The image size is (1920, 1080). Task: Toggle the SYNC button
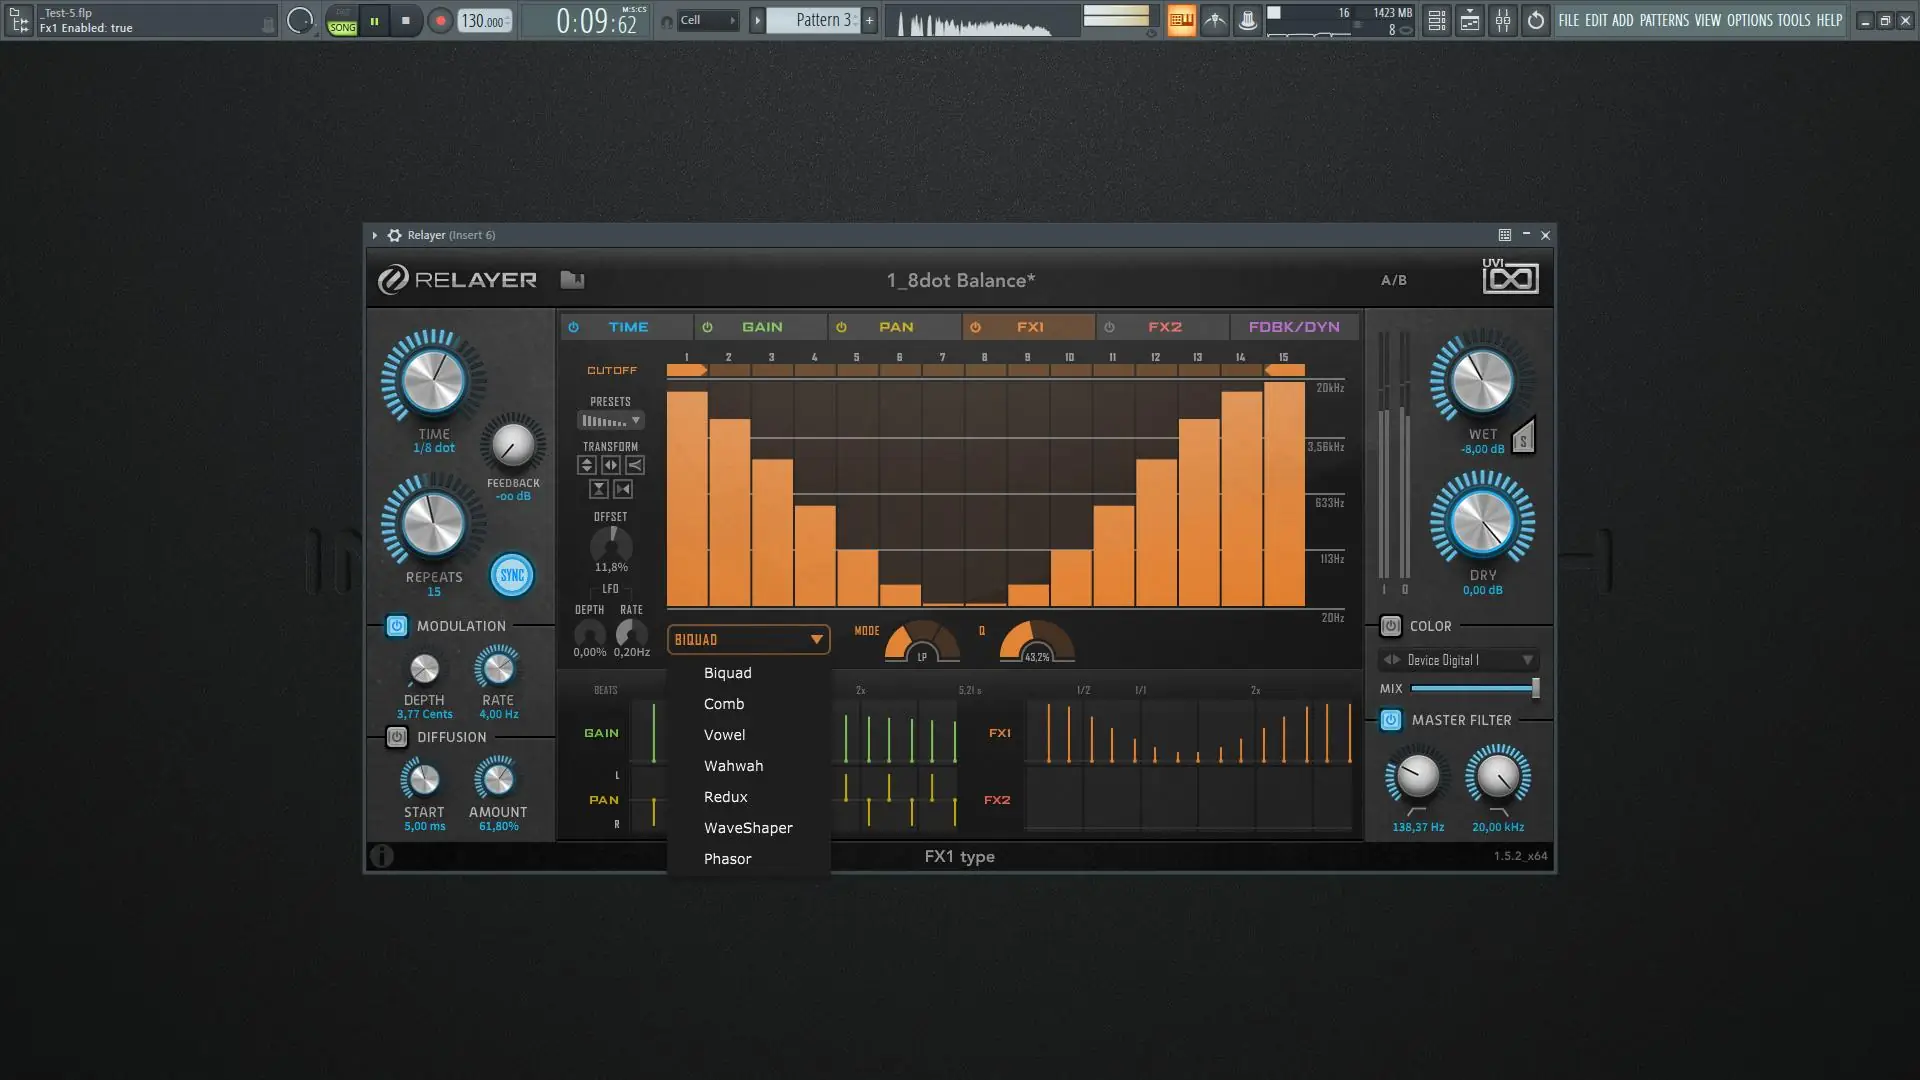coord(511,575)
